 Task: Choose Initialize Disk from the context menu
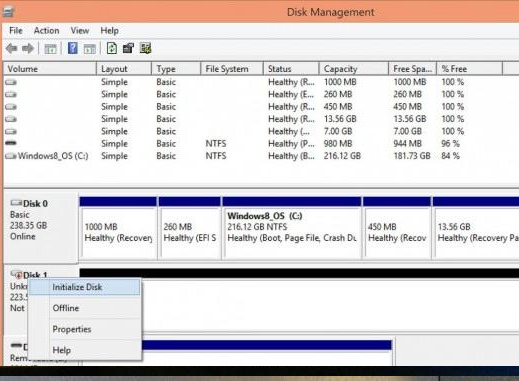tap(84, 287)
